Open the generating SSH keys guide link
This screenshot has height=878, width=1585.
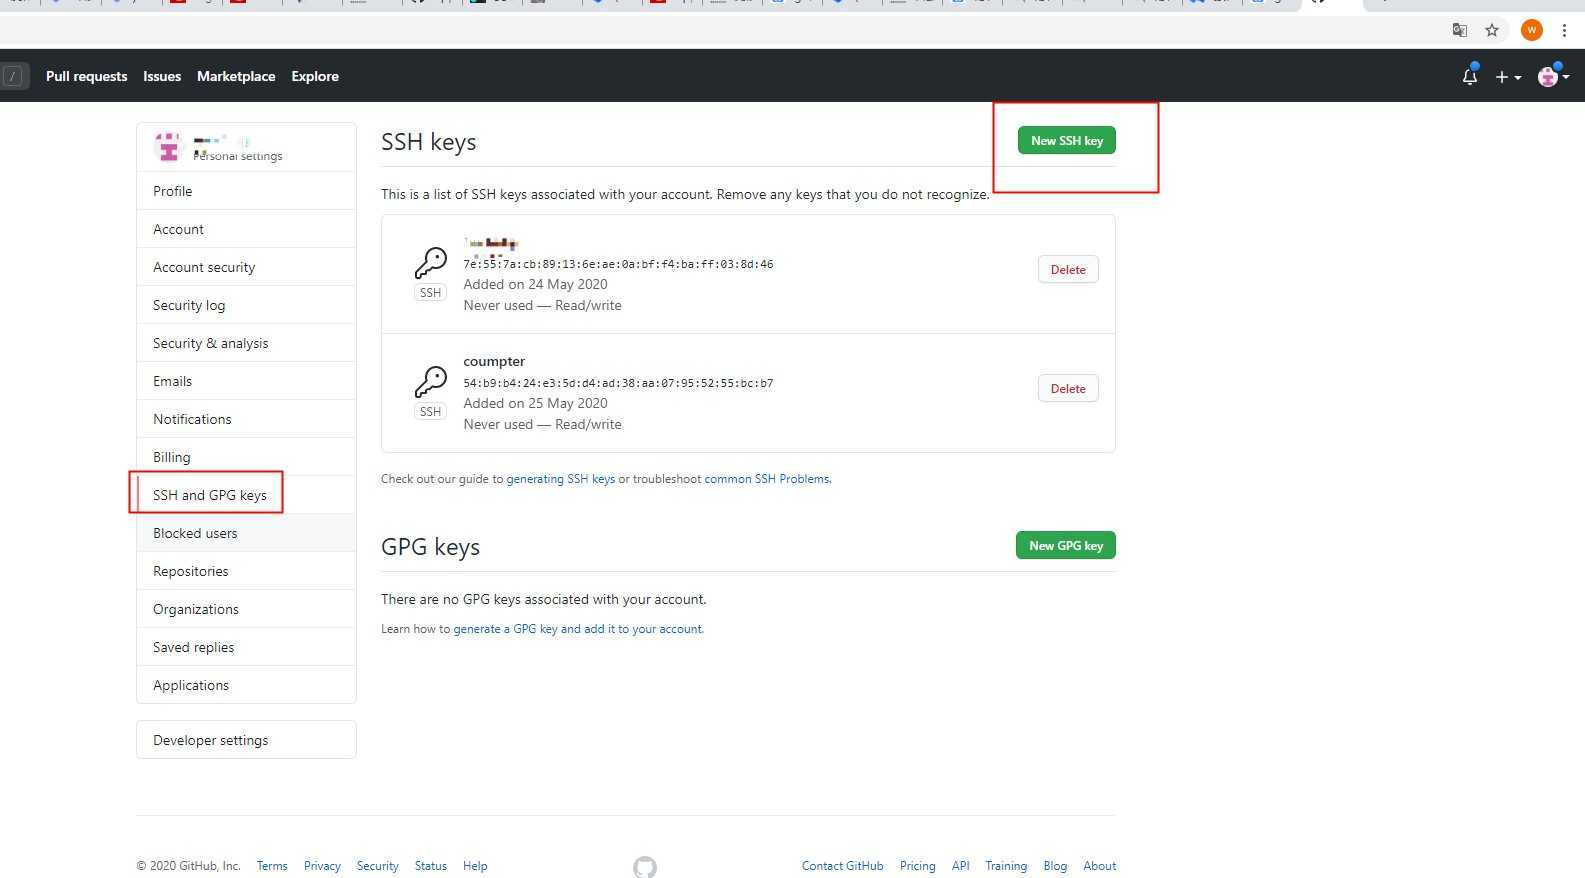(561, 479)
